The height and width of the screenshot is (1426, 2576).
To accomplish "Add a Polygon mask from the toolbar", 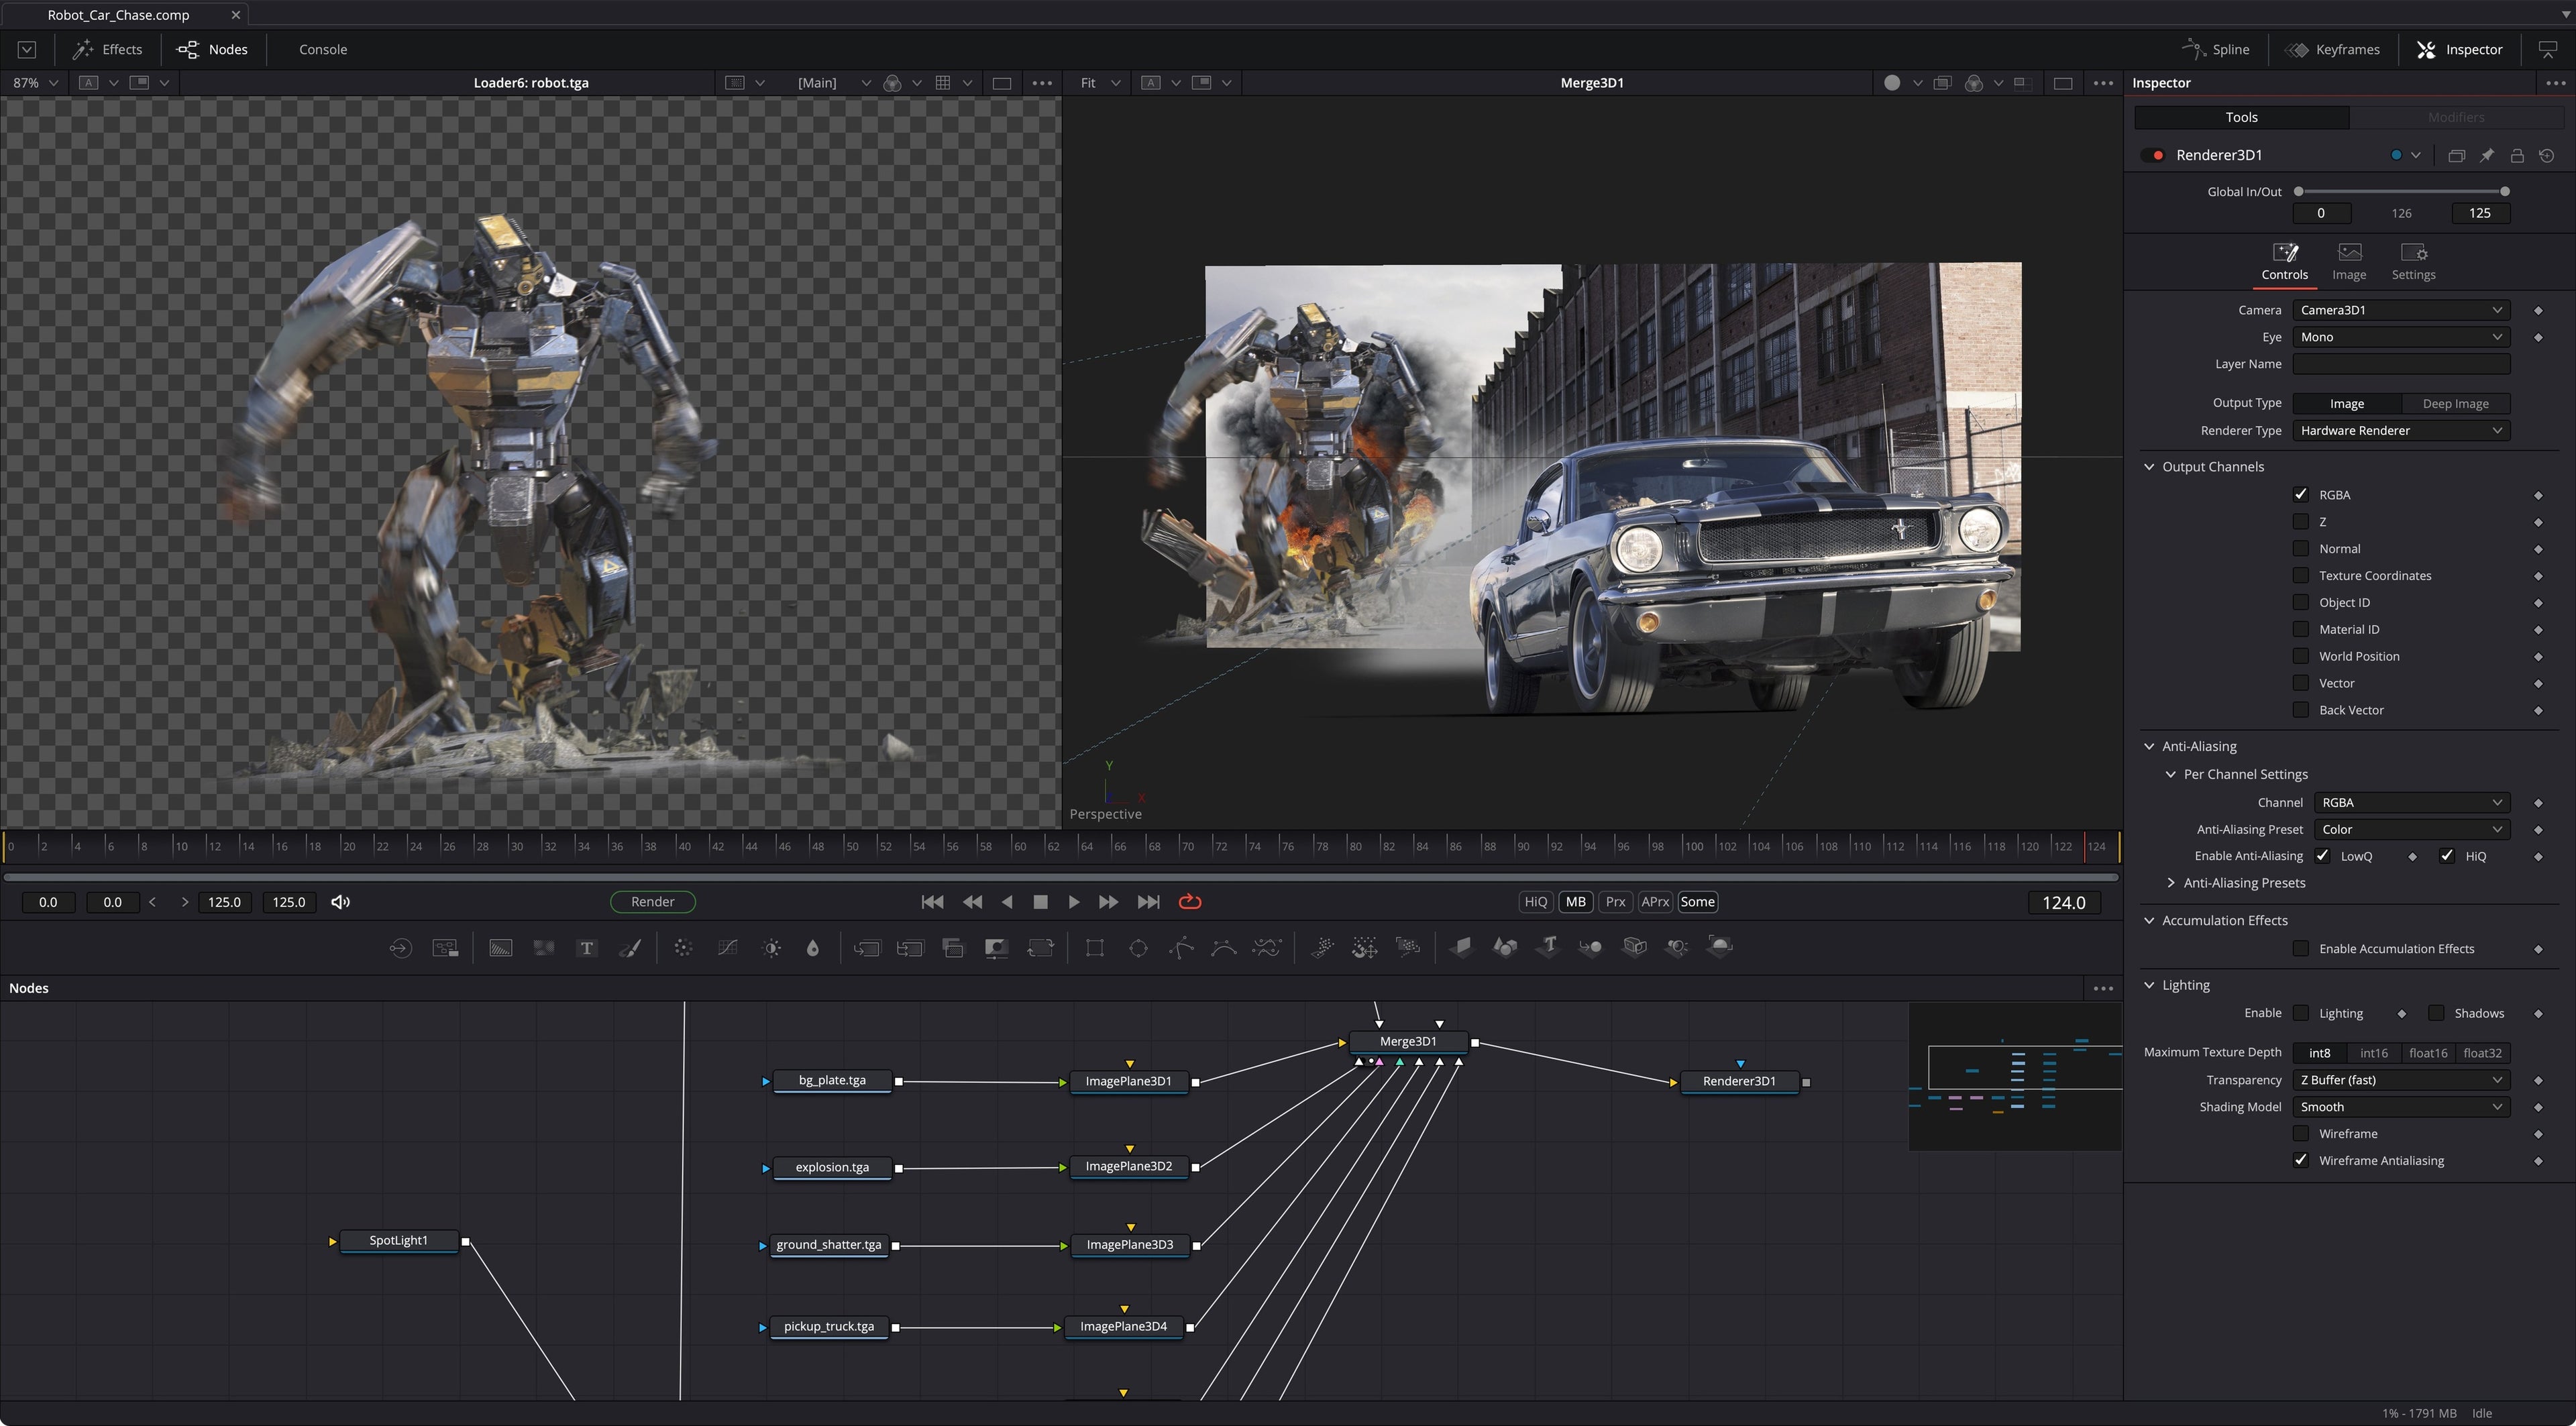I will coord(1180,947).
